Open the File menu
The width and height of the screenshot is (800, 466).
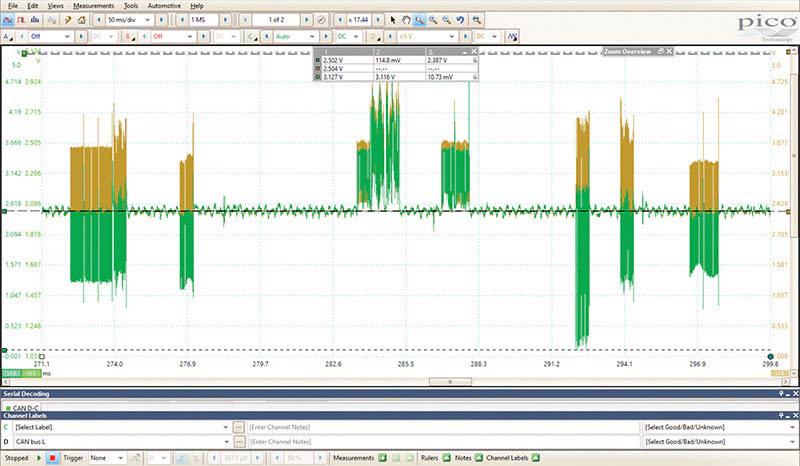pyautogui.click(x=13, y=6)
